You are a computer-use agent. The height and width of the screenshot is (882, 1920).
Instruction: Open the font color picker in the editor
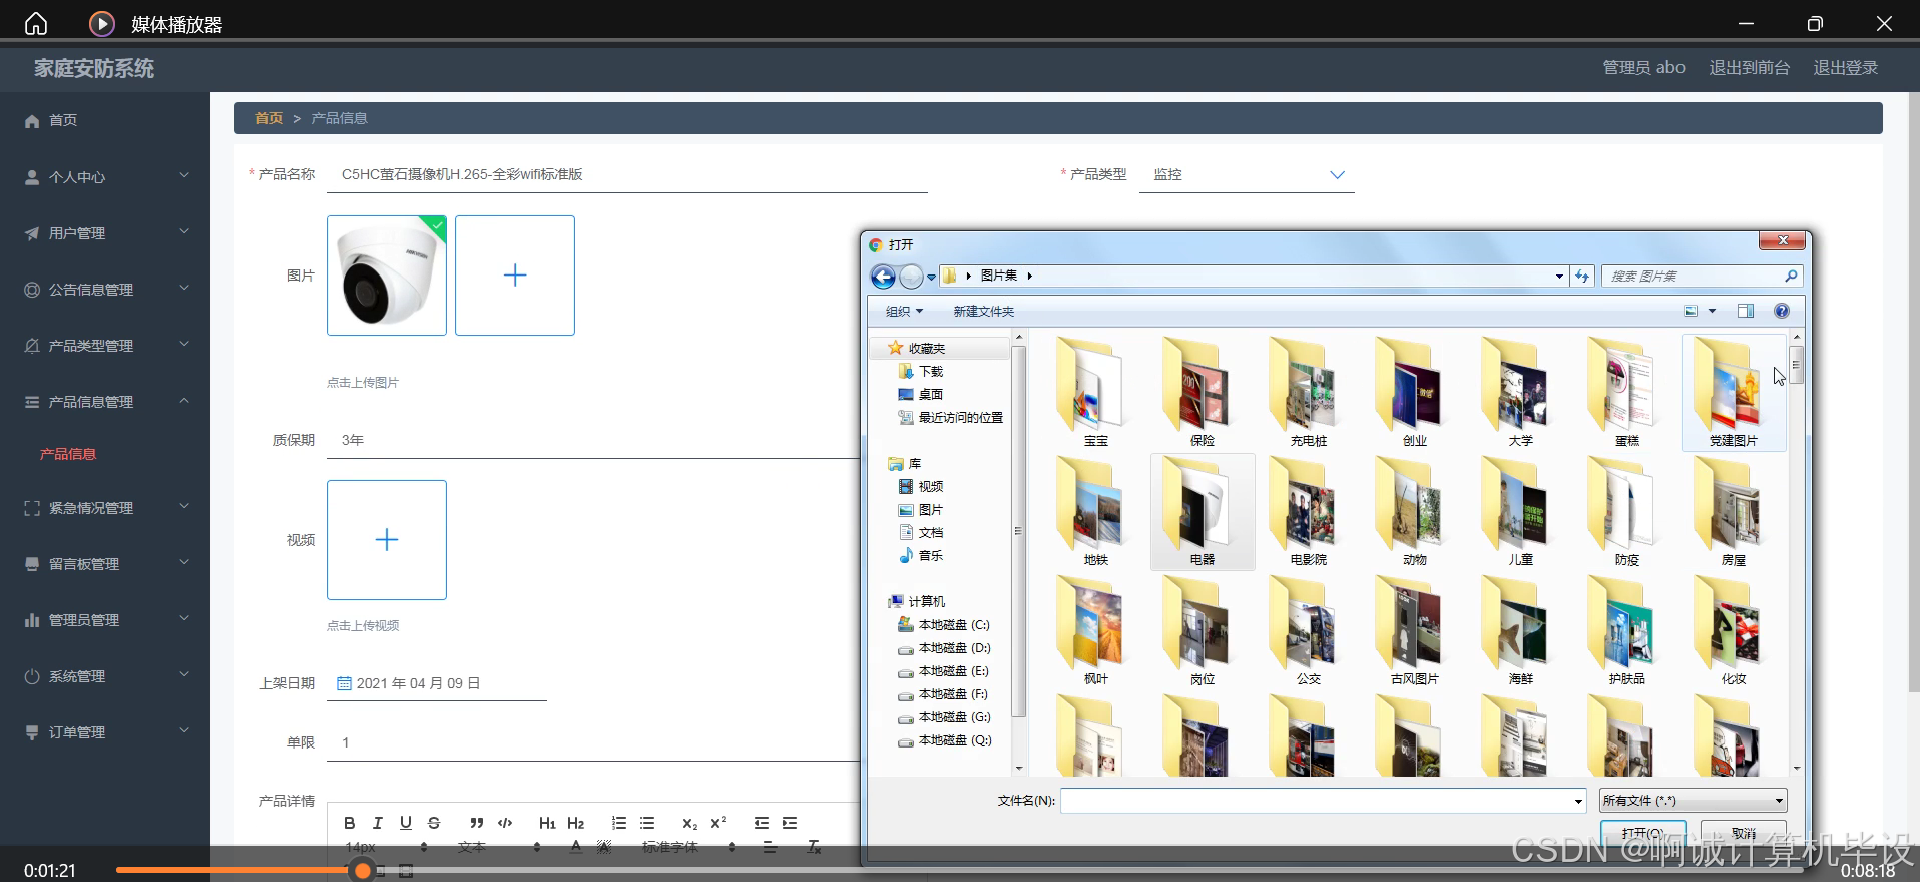[576, 847]
